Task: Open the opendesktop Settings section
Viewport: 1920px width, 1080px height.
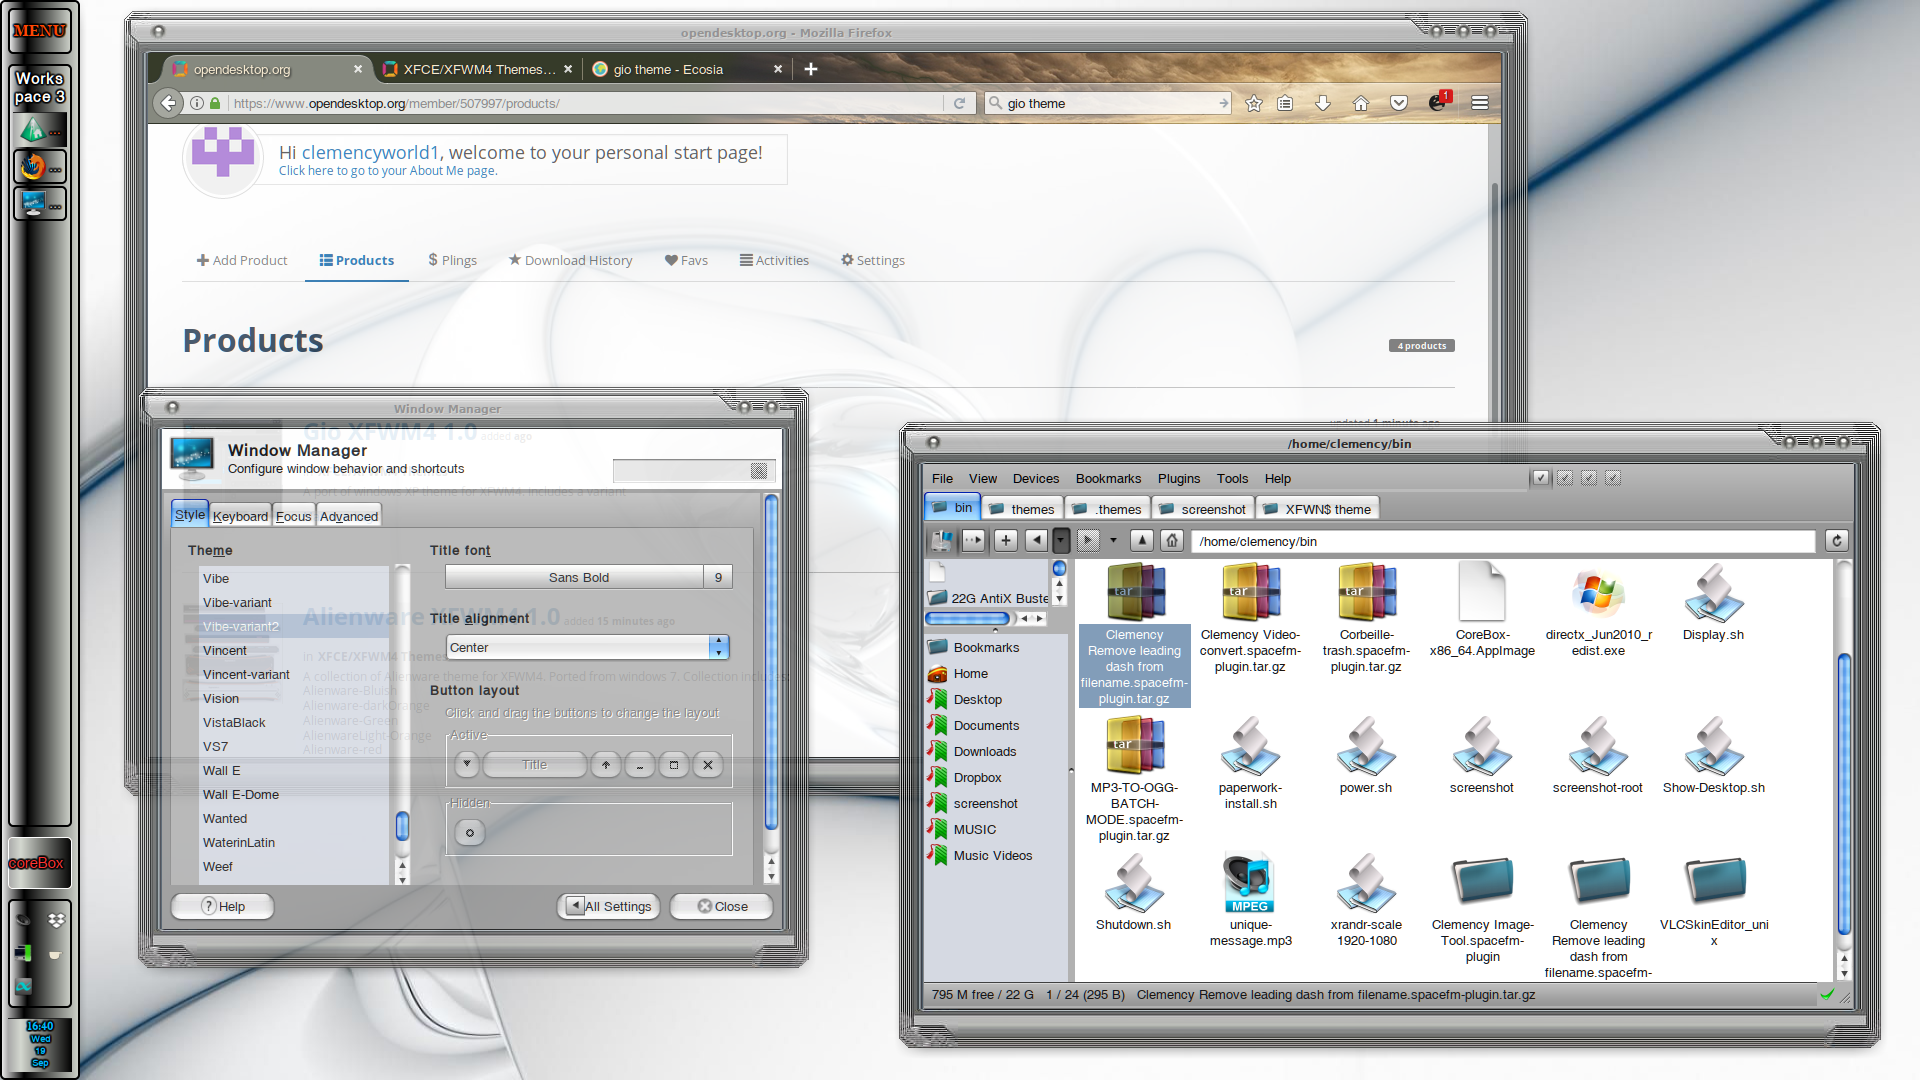Action: (x=872, y=260)
